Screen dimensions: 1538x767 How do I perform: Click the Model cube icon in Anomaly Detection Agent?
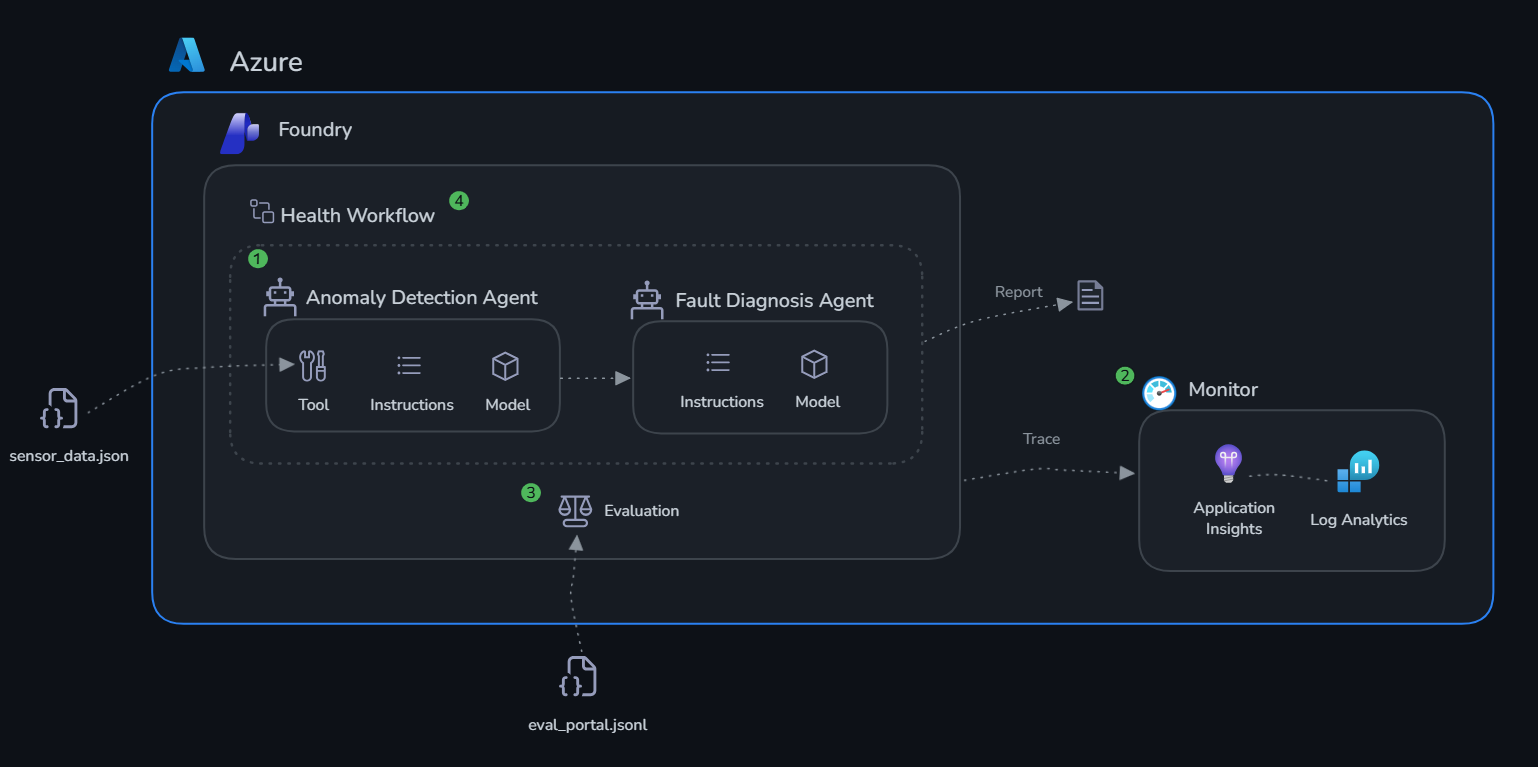coord(505,366)
